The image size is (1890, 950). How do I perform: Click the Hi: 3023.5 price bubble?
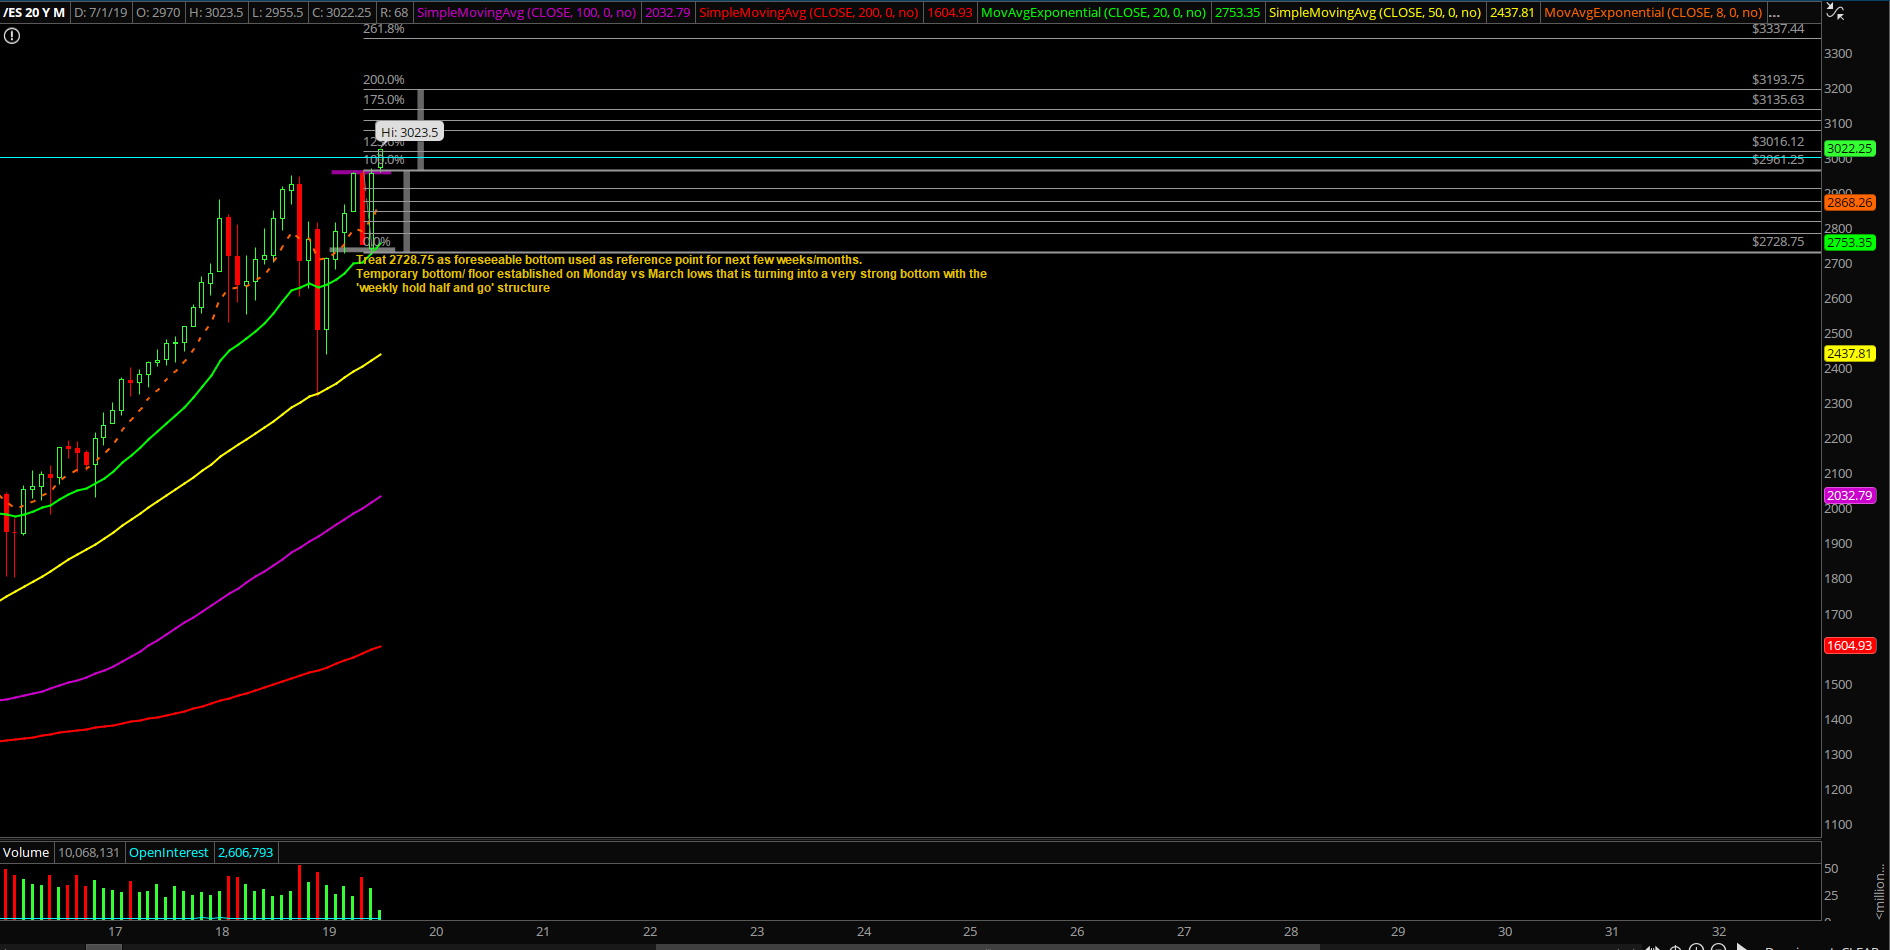point(409,132)
